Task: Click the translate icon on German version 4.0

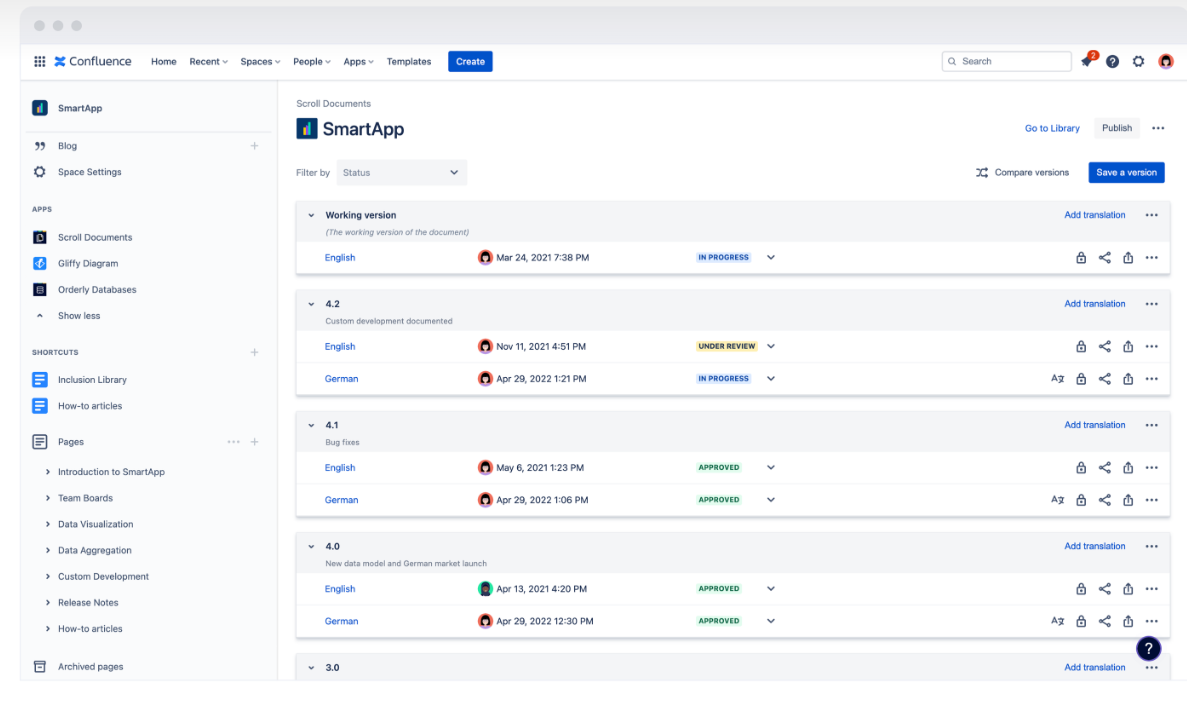Action: coord(1057,621)
